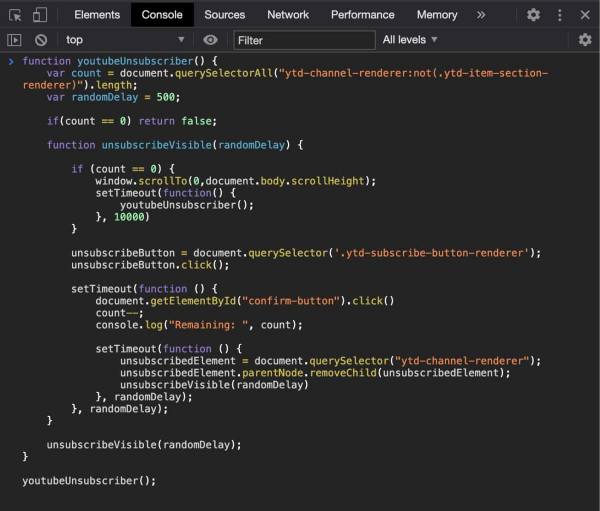Toggle the device toolbar icon
Viewport: 600px width, 511px height.
pyautogui.click(x=40, y=15)
